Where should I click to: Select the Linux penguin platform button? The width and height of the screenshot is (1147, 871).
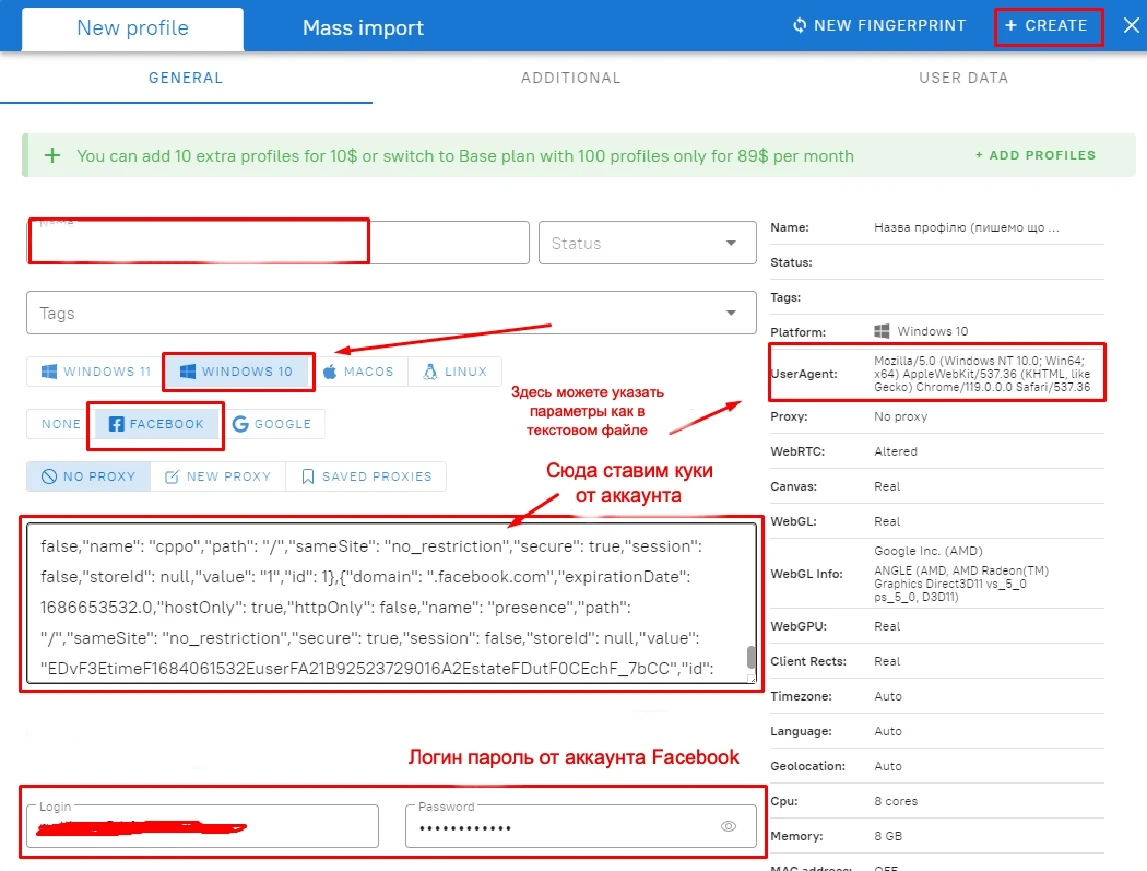point(455,372)
